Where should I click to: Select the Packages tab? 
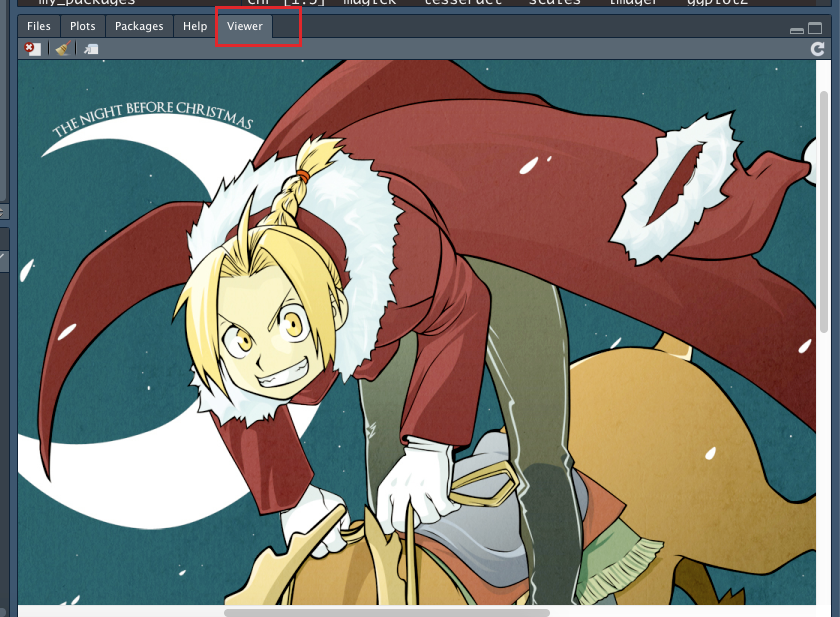click(139, 26)
